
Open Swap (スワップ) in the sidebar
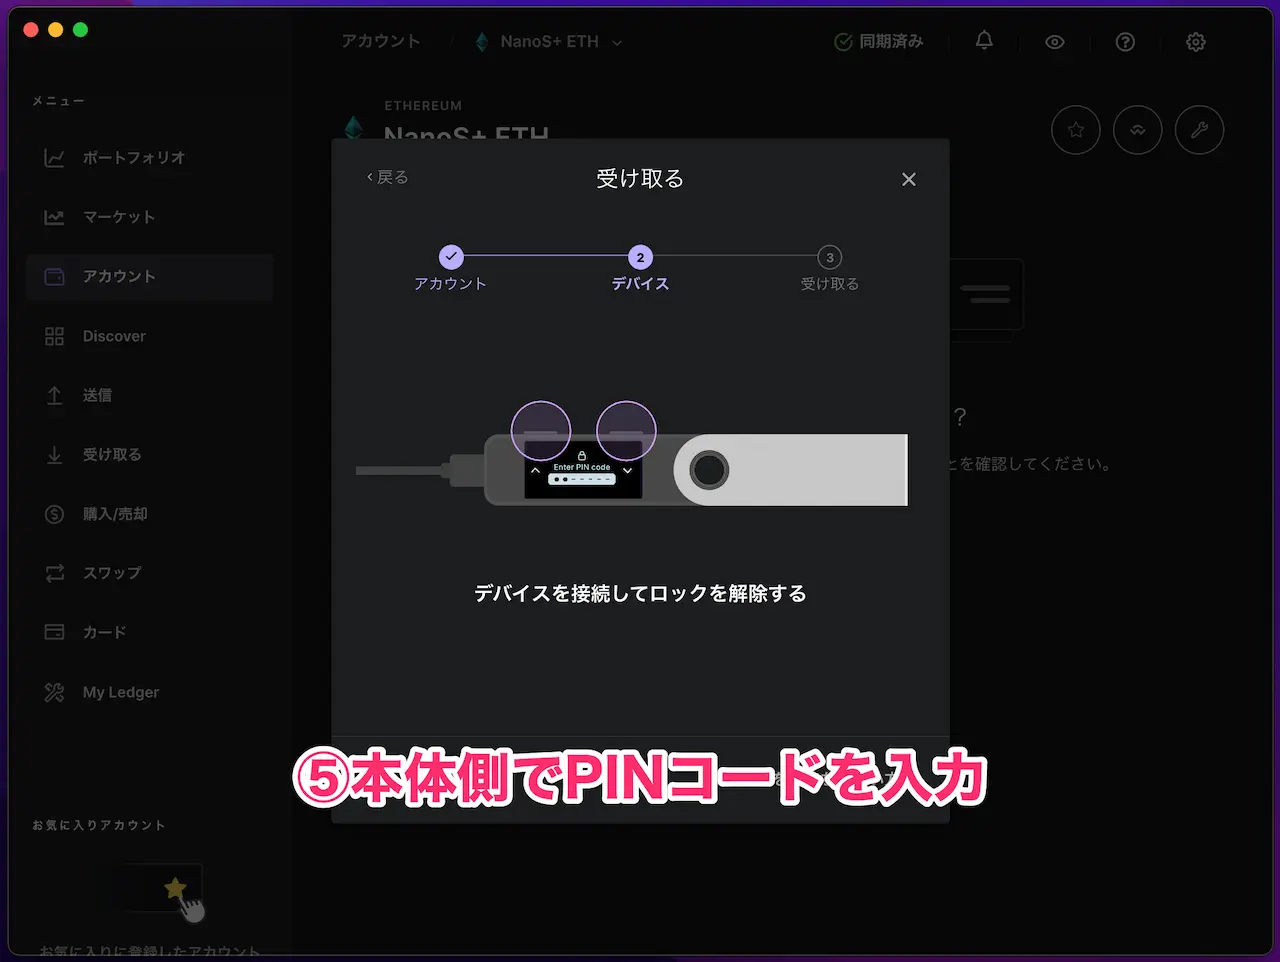149,573
